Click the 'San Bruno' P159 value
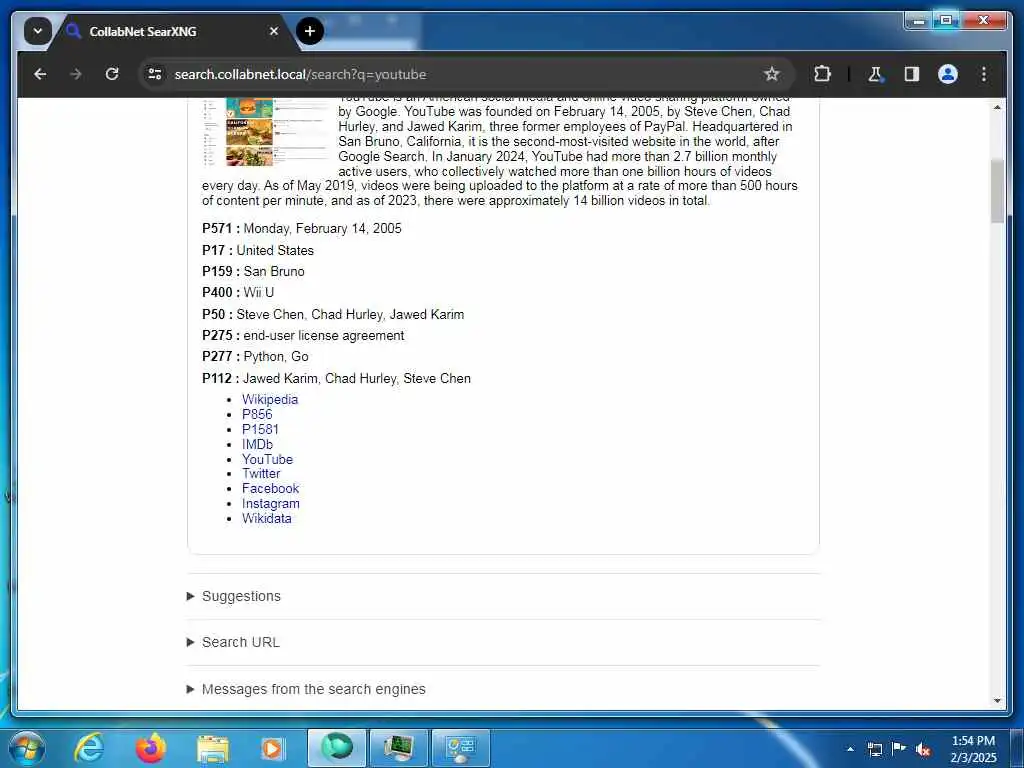Image resolution: width=1024 pixels, height=768 pixels. [274, 271]
